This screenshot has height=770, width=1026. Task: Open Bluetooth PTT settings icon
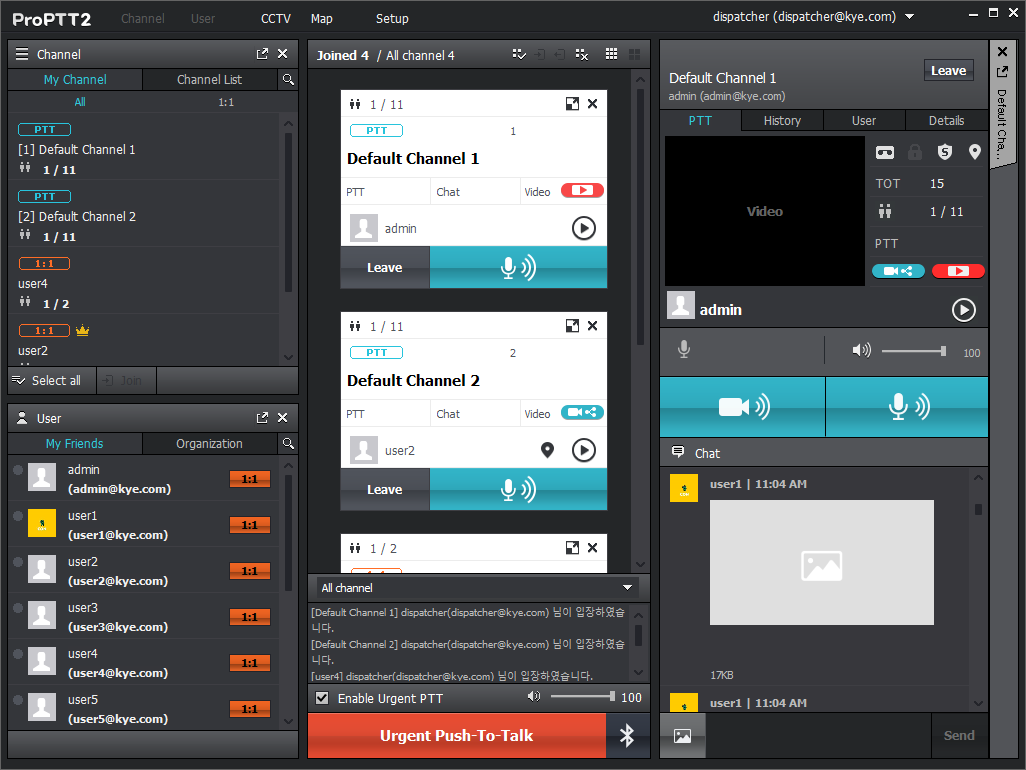click(627, 735)
